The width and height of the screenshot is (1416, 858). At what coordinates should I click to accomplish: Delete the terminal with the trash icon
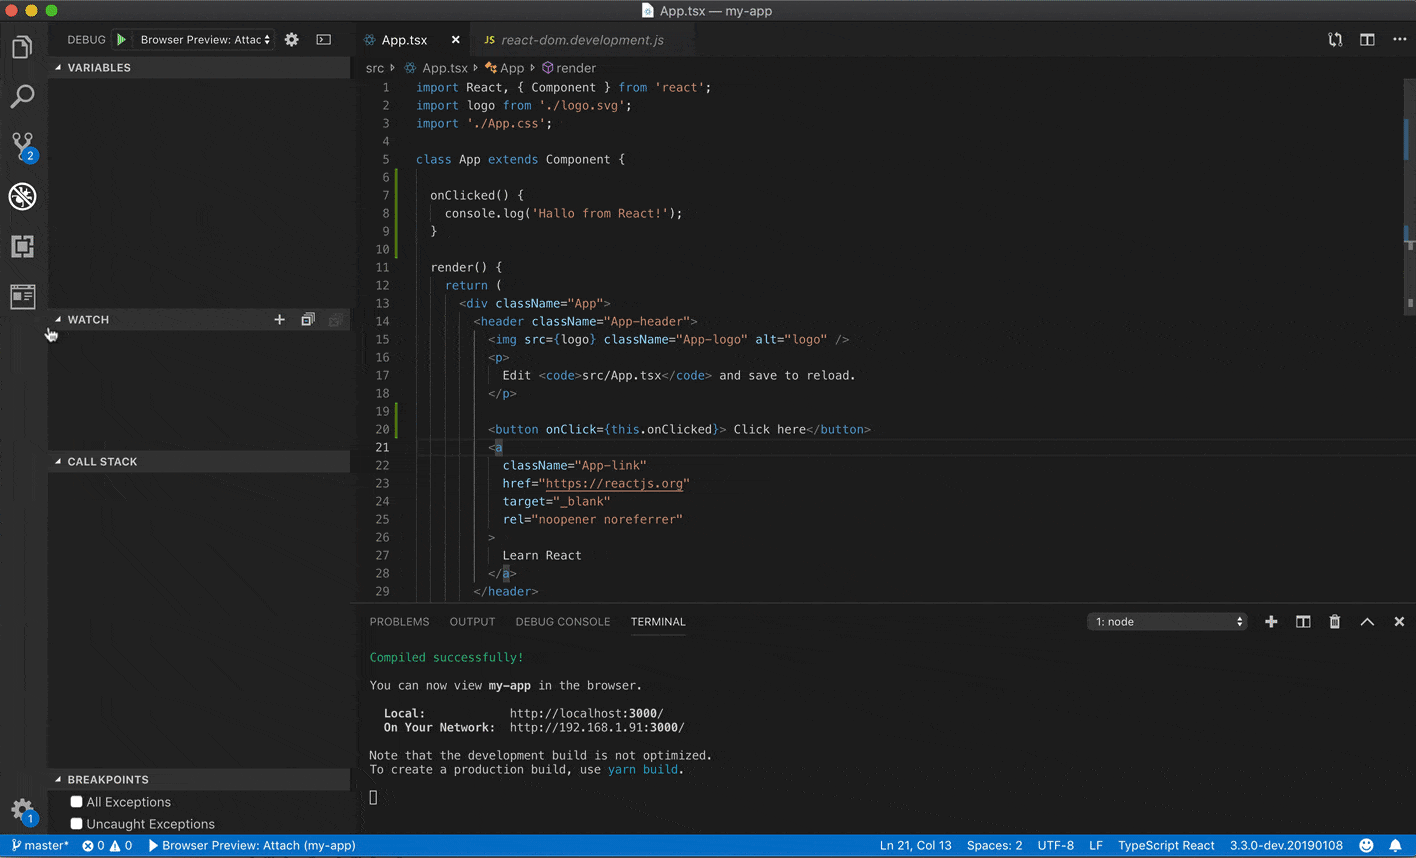tap(1334, 621)
